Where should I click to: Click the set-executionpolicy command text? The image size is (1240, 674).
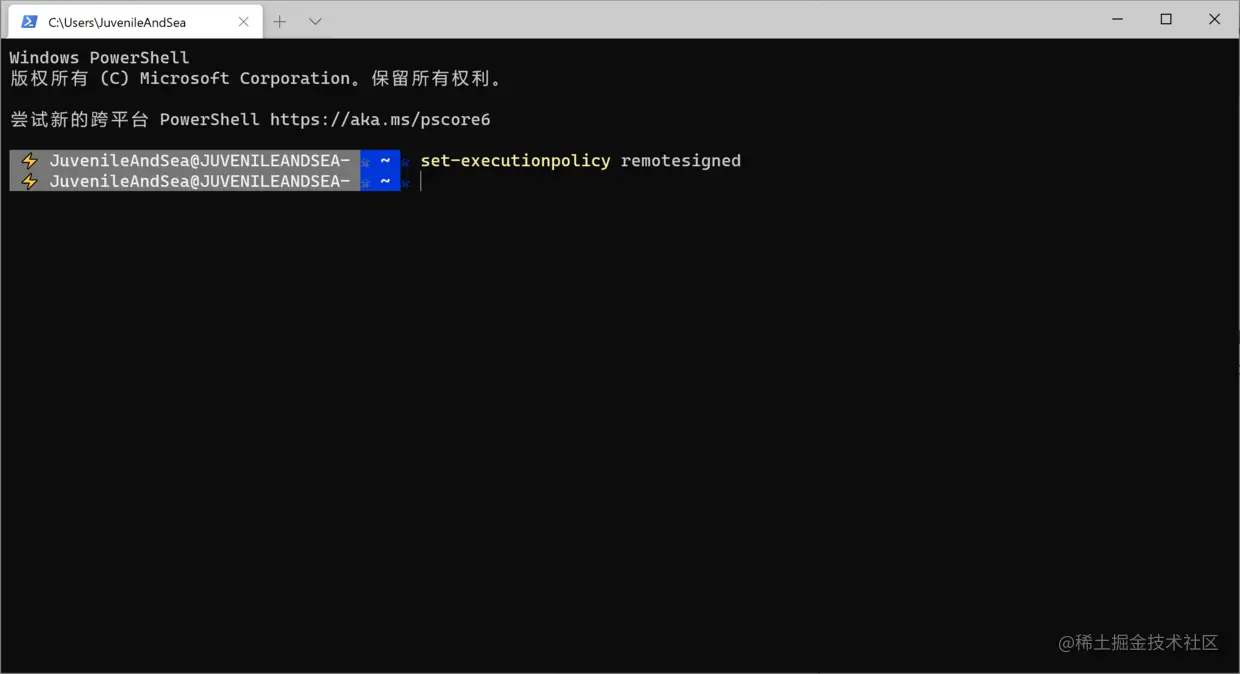515,161
